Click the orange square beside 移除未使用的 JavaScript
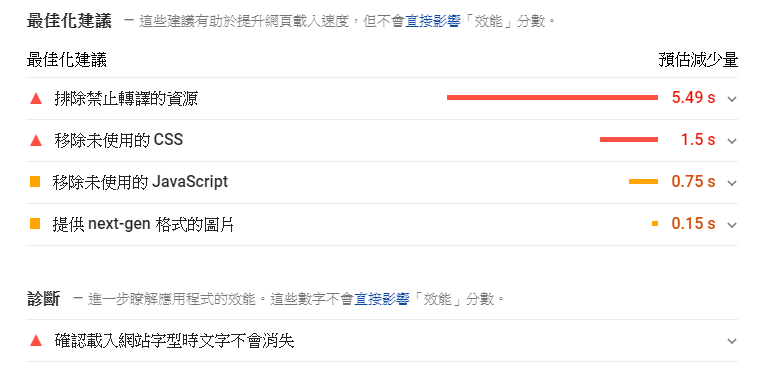 tap(35, 182)
